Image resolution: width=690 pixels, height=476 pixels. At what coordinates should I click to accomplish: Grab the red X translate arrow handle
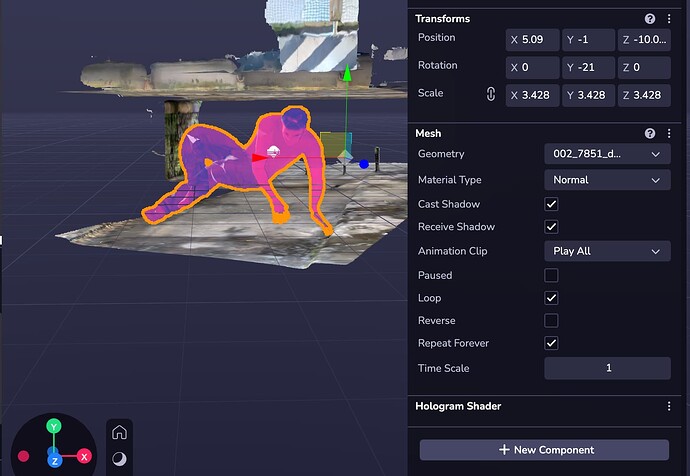coord(260,157)
